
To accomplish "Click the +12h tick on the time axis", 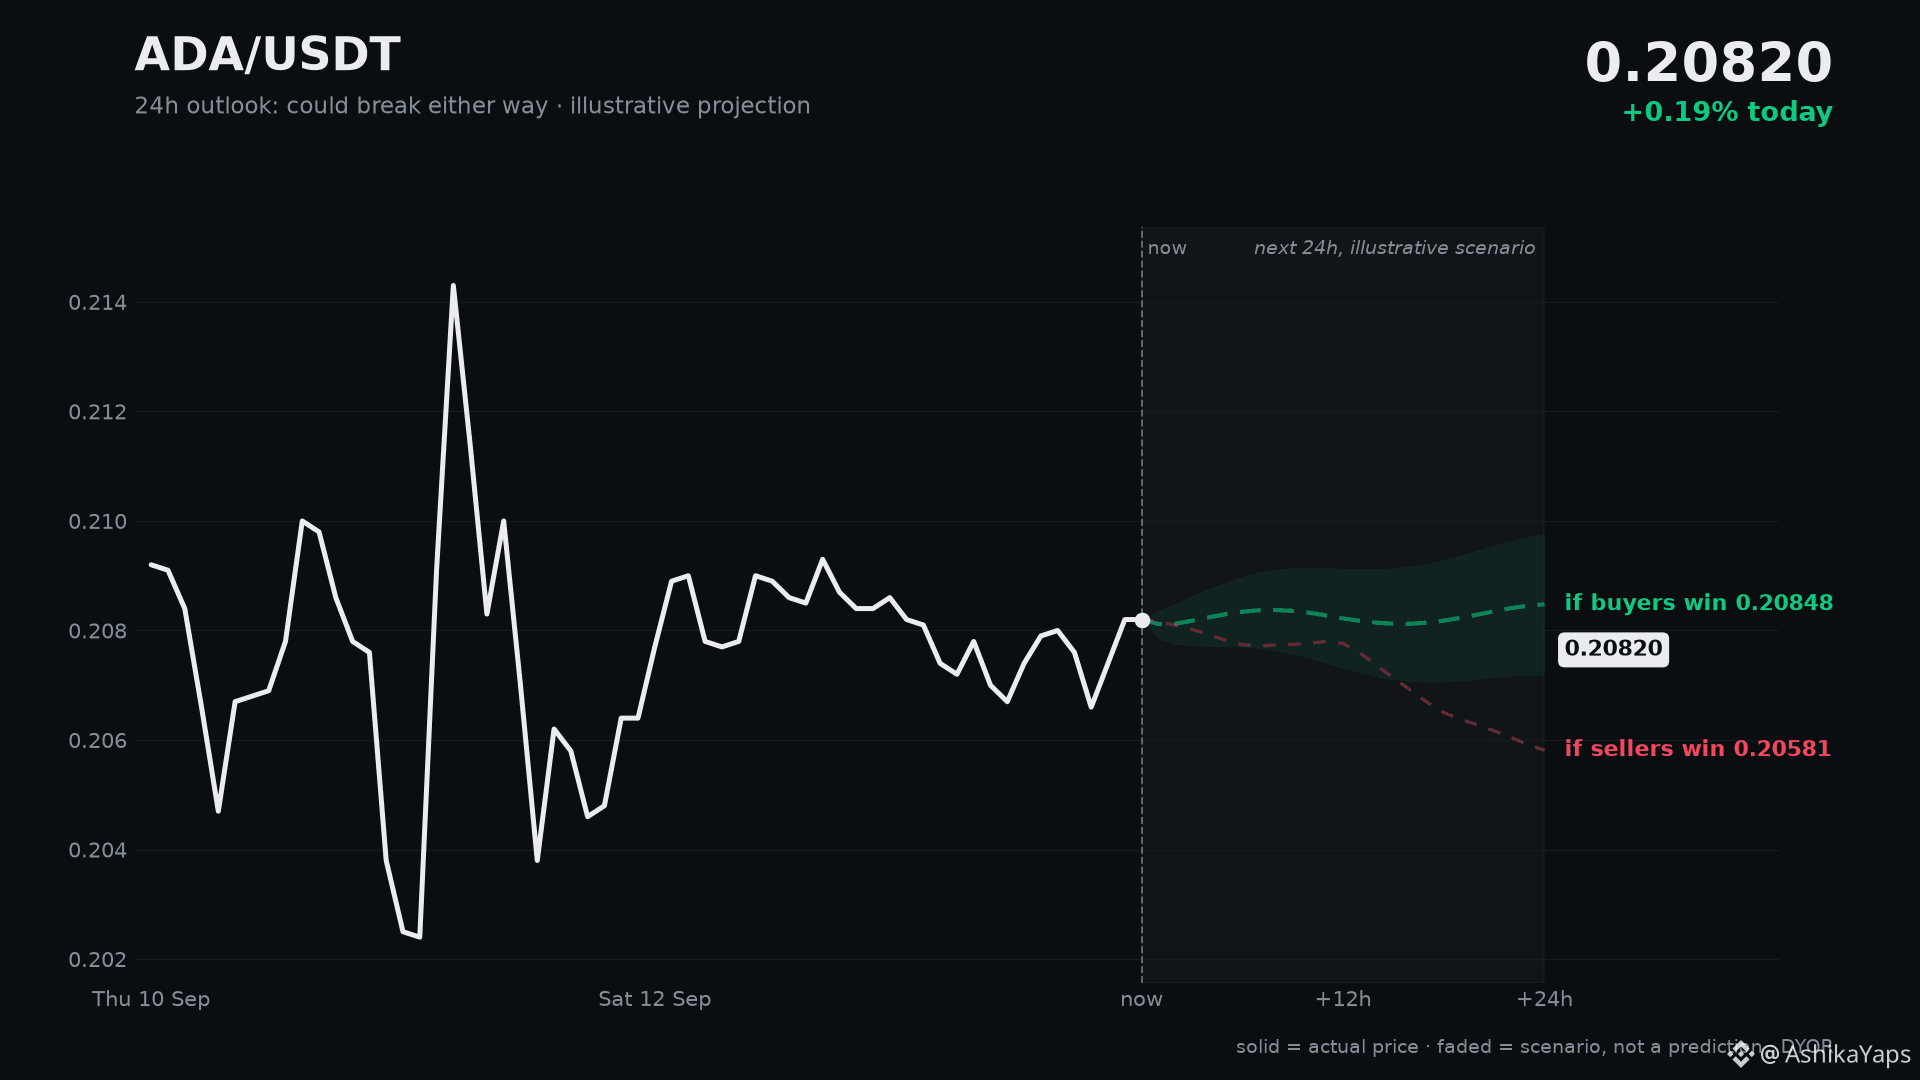I will [x=1342, y=999].
